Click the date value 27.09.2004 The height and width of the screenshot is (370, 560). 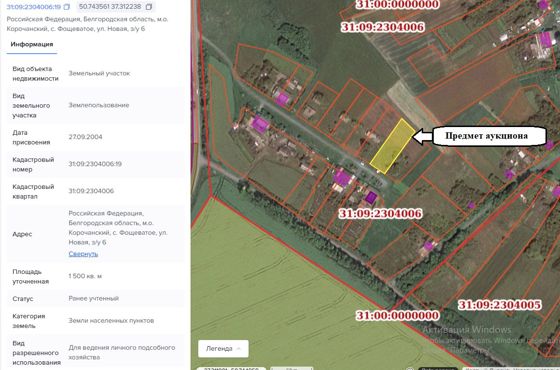click(x=85, y=137)
